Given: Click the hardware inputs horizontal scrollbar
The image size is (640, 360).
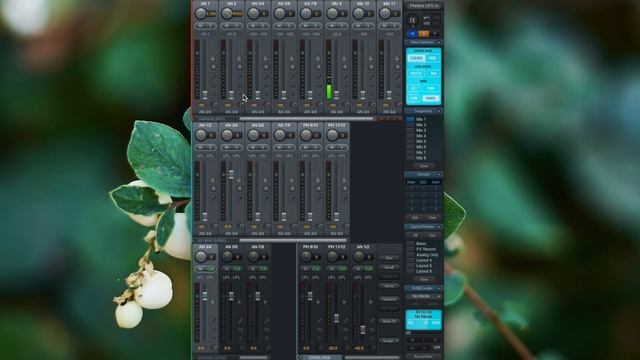Looking at the screenshot, I should (x=306, y=119).
